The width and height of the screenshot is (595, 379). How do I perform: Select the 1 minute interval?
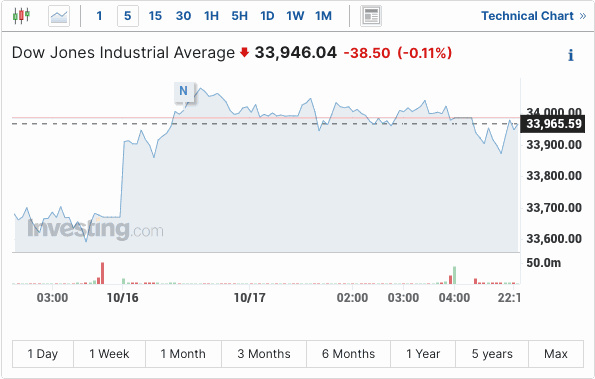[x=99, y=16]
